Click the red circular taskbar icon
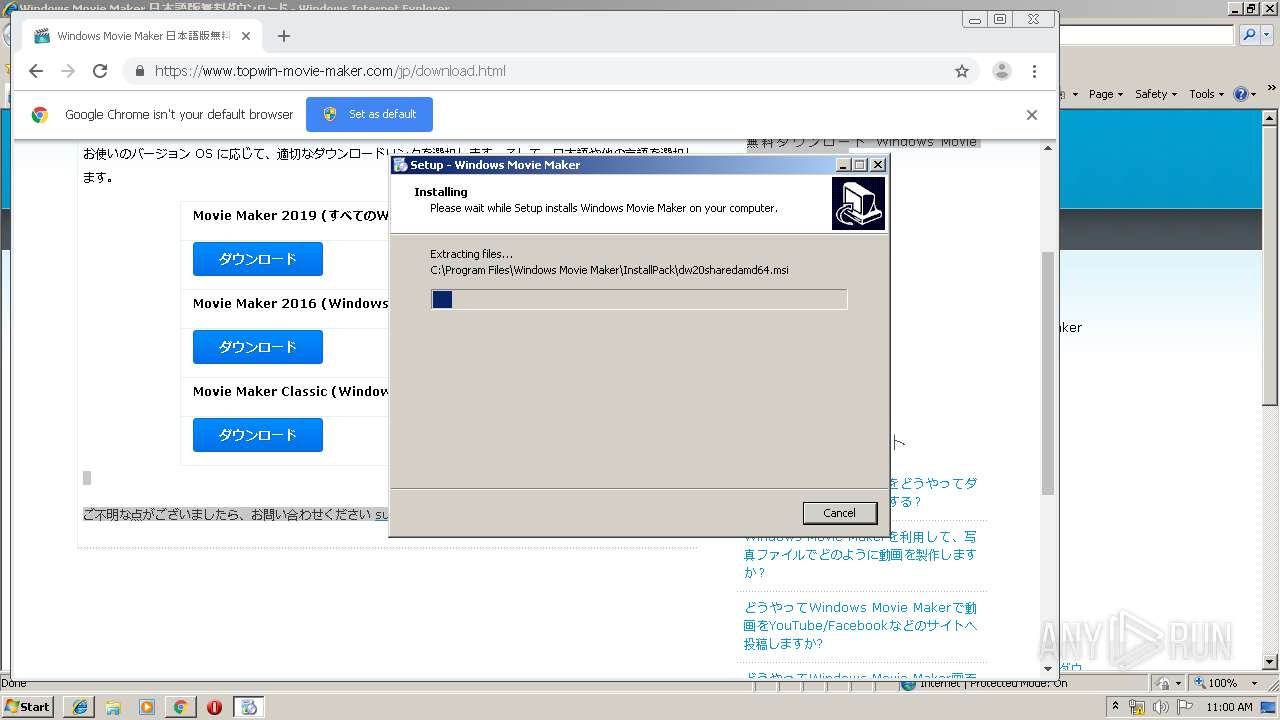 click(x=214, y=707)
